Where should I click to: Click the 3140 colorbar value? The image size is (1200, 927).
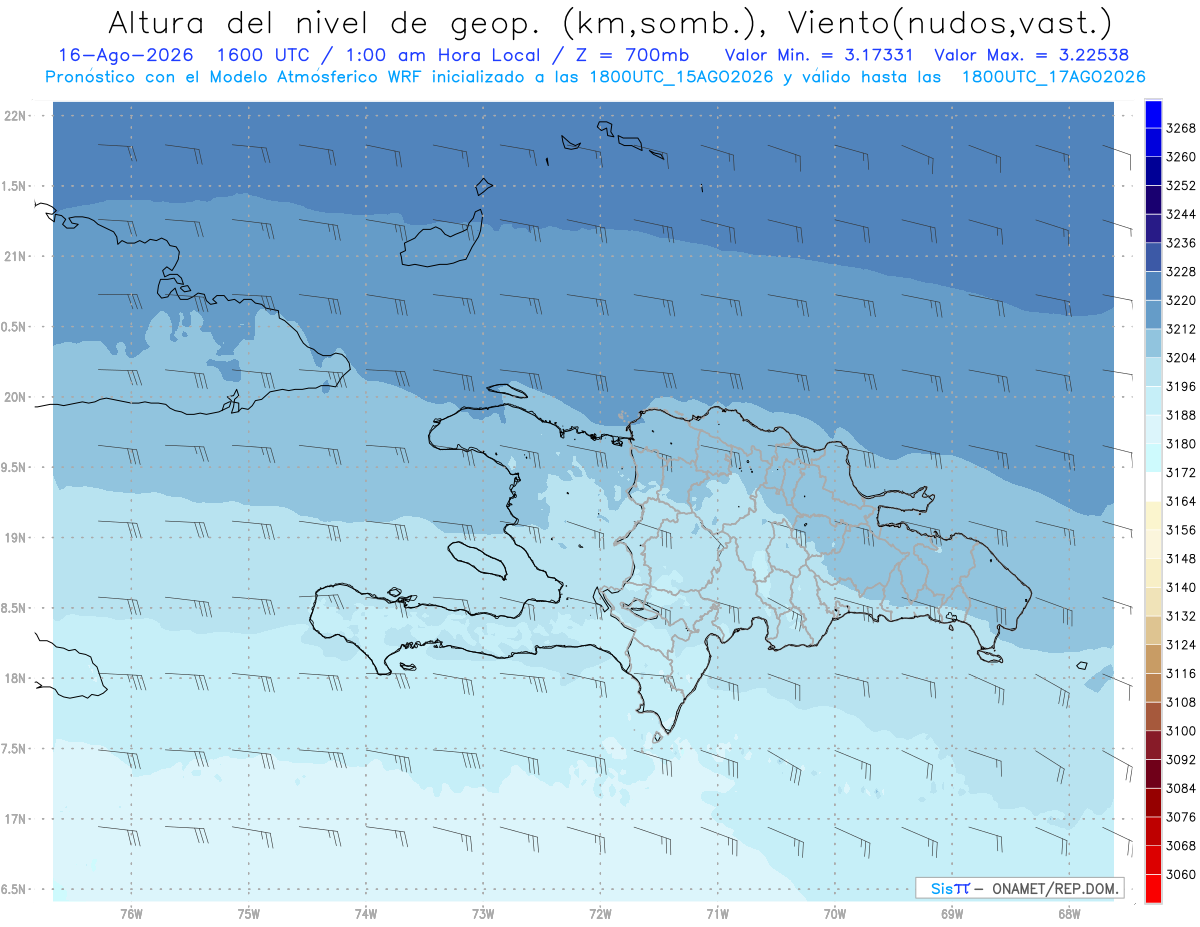tap(1180, 588)
